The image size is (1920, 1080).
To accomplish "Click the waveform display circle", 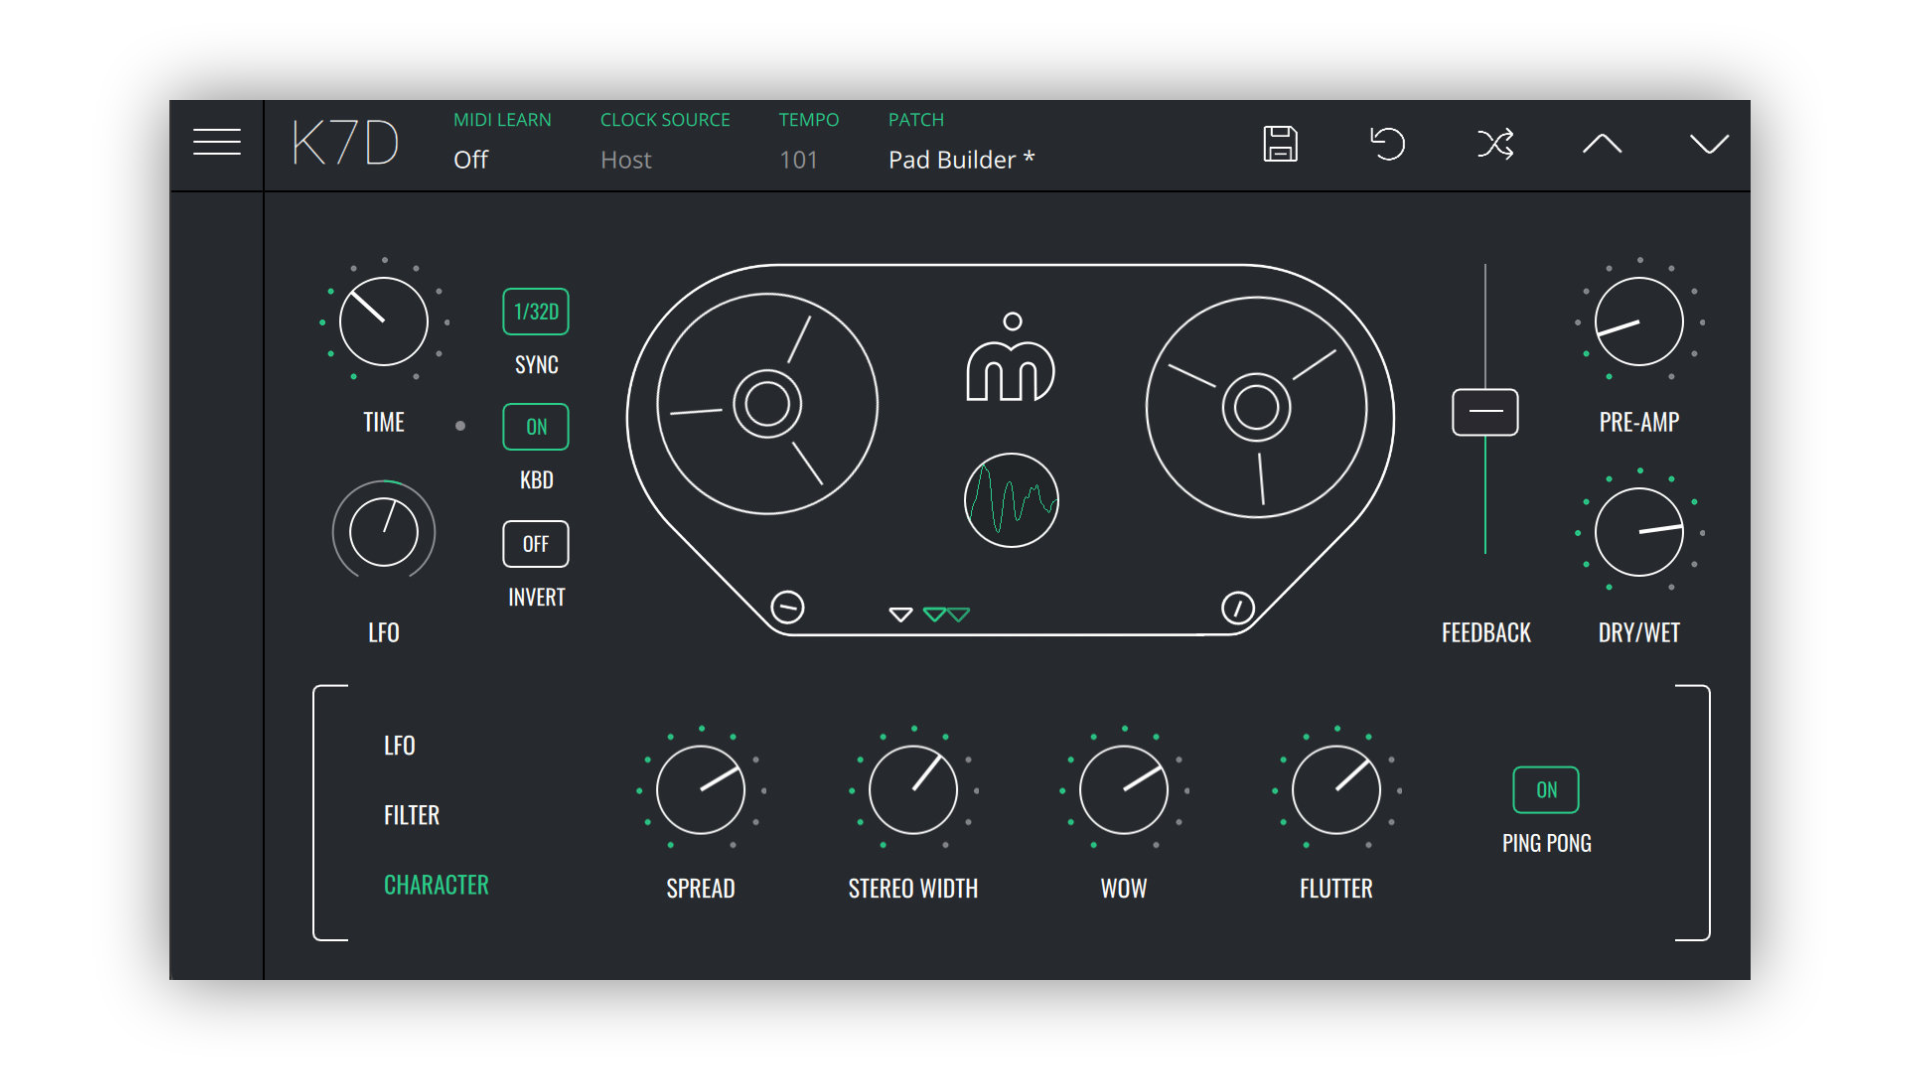I will coord(1011,500).
